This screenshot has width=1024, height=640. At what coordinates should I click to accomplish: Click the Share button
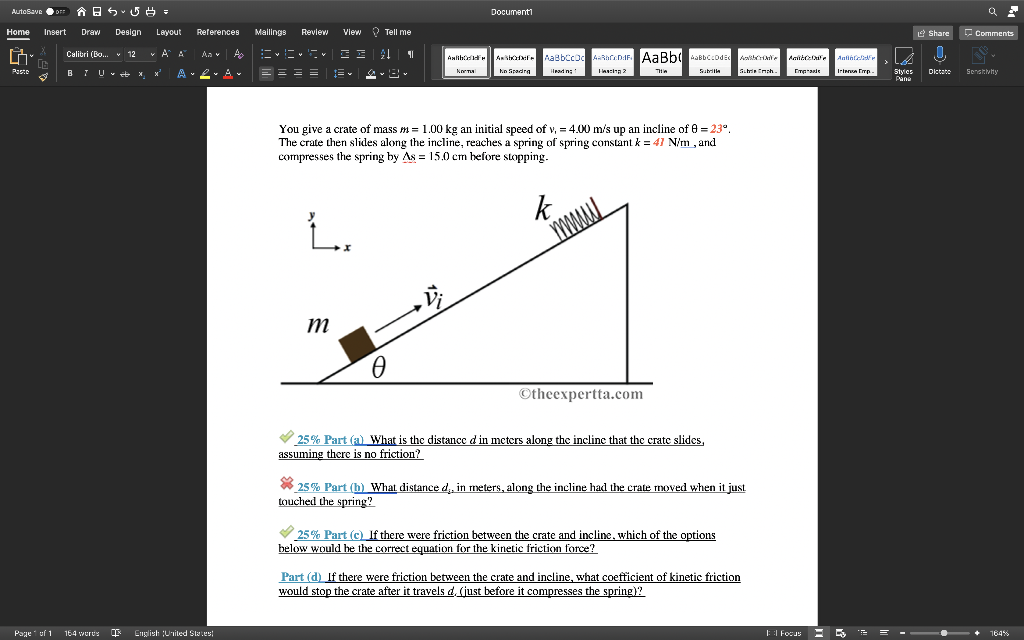click(x=932, y=31)
